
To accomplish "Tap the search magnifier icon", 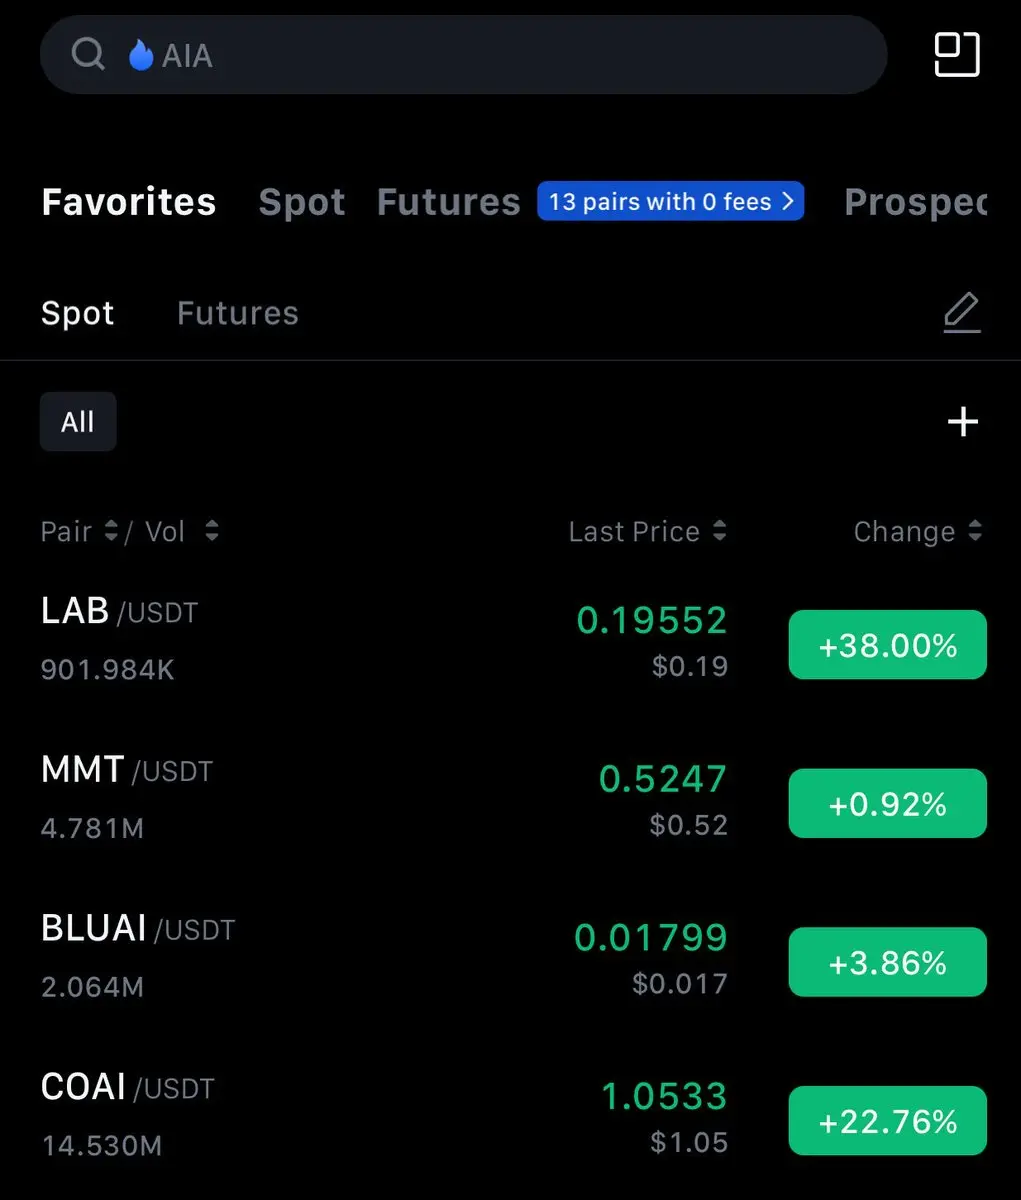I will 88,54.
